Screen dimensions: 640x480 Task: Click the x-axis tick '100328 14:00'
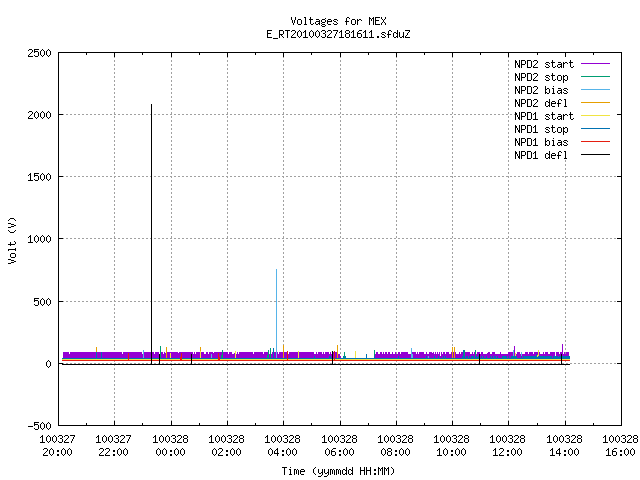pos(564,446)
